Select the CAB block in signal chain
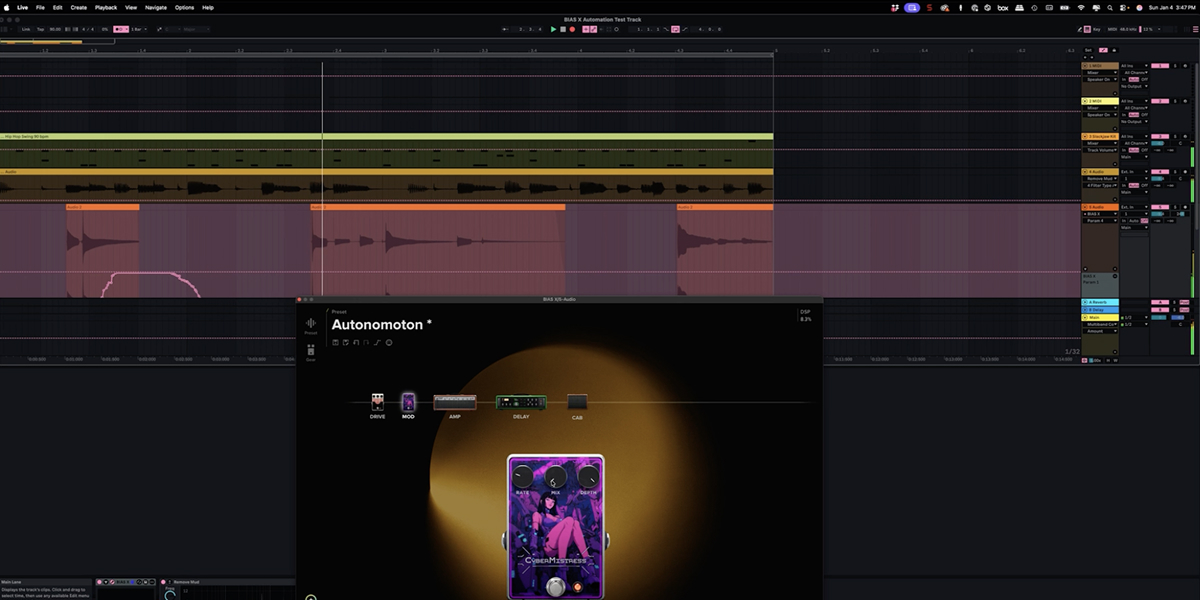 (577, 402)
